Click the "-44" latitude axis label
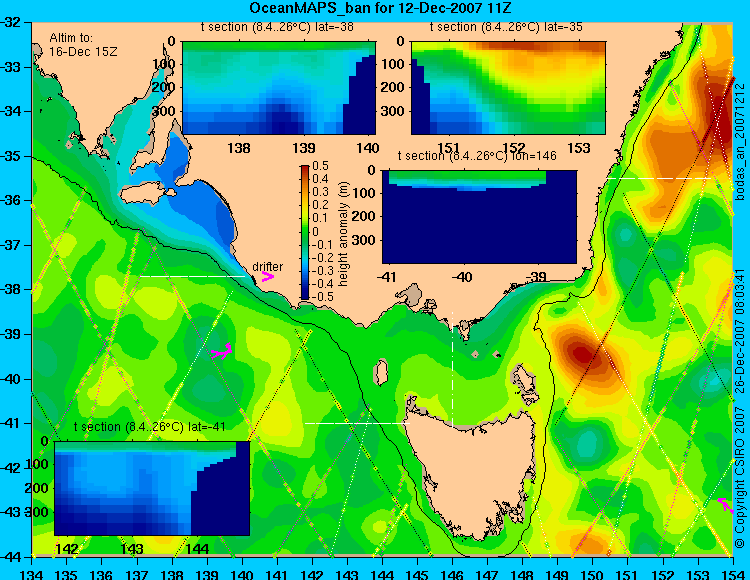 [11, 556]
